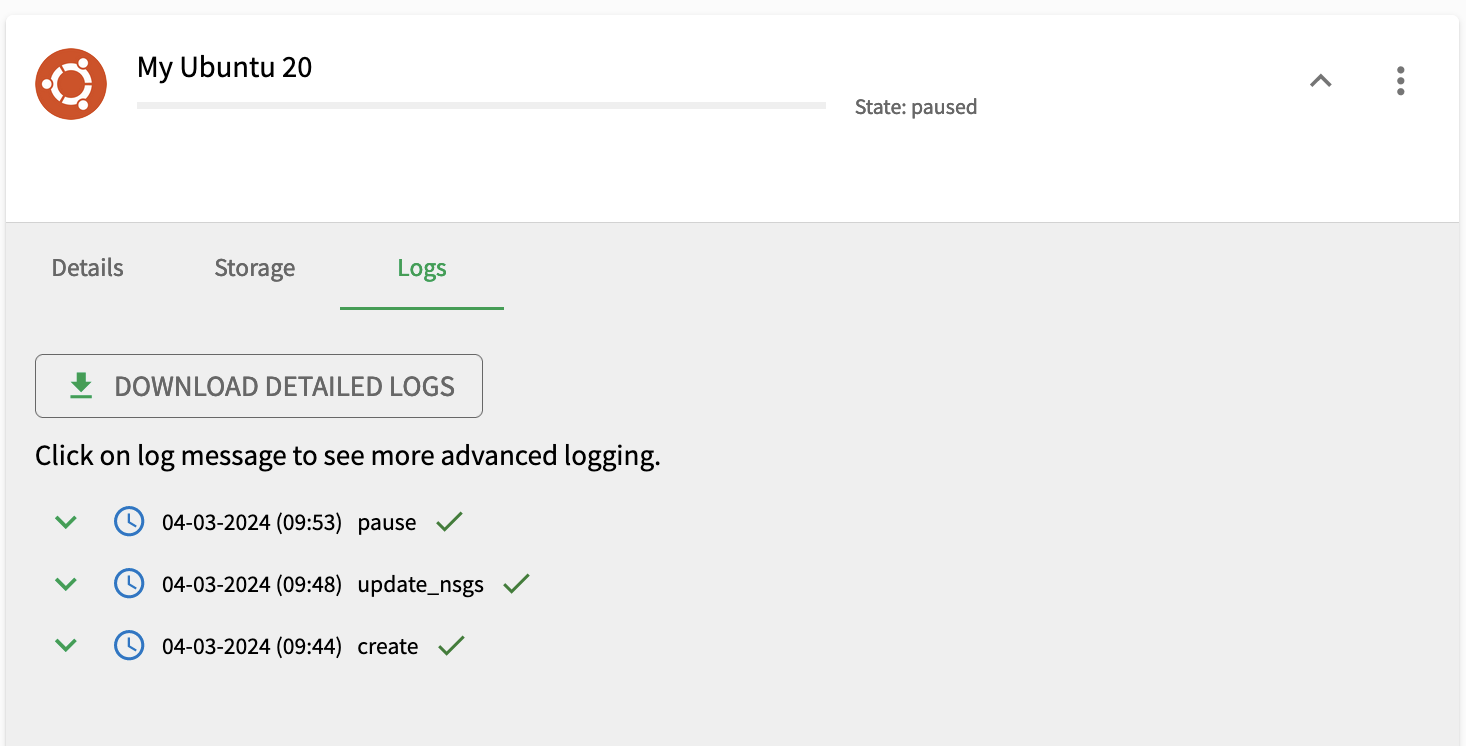Open the pause log message text
Viewport: 1466px width, 746px height.
(x=387, y=522)
